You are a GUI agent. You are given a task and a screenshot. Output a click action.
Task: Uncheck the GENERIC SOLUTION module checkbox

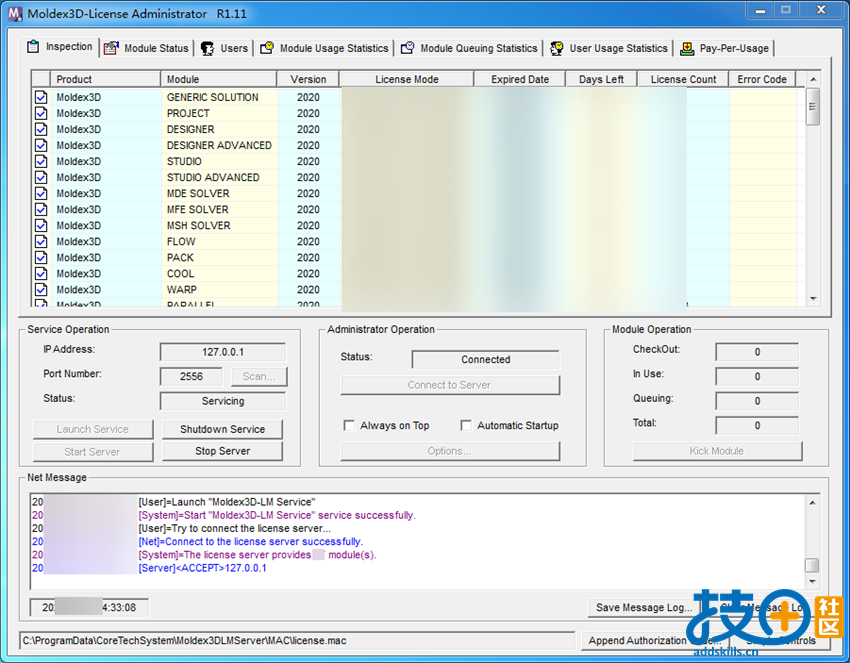pyautogui.click(x=41, y=98)
